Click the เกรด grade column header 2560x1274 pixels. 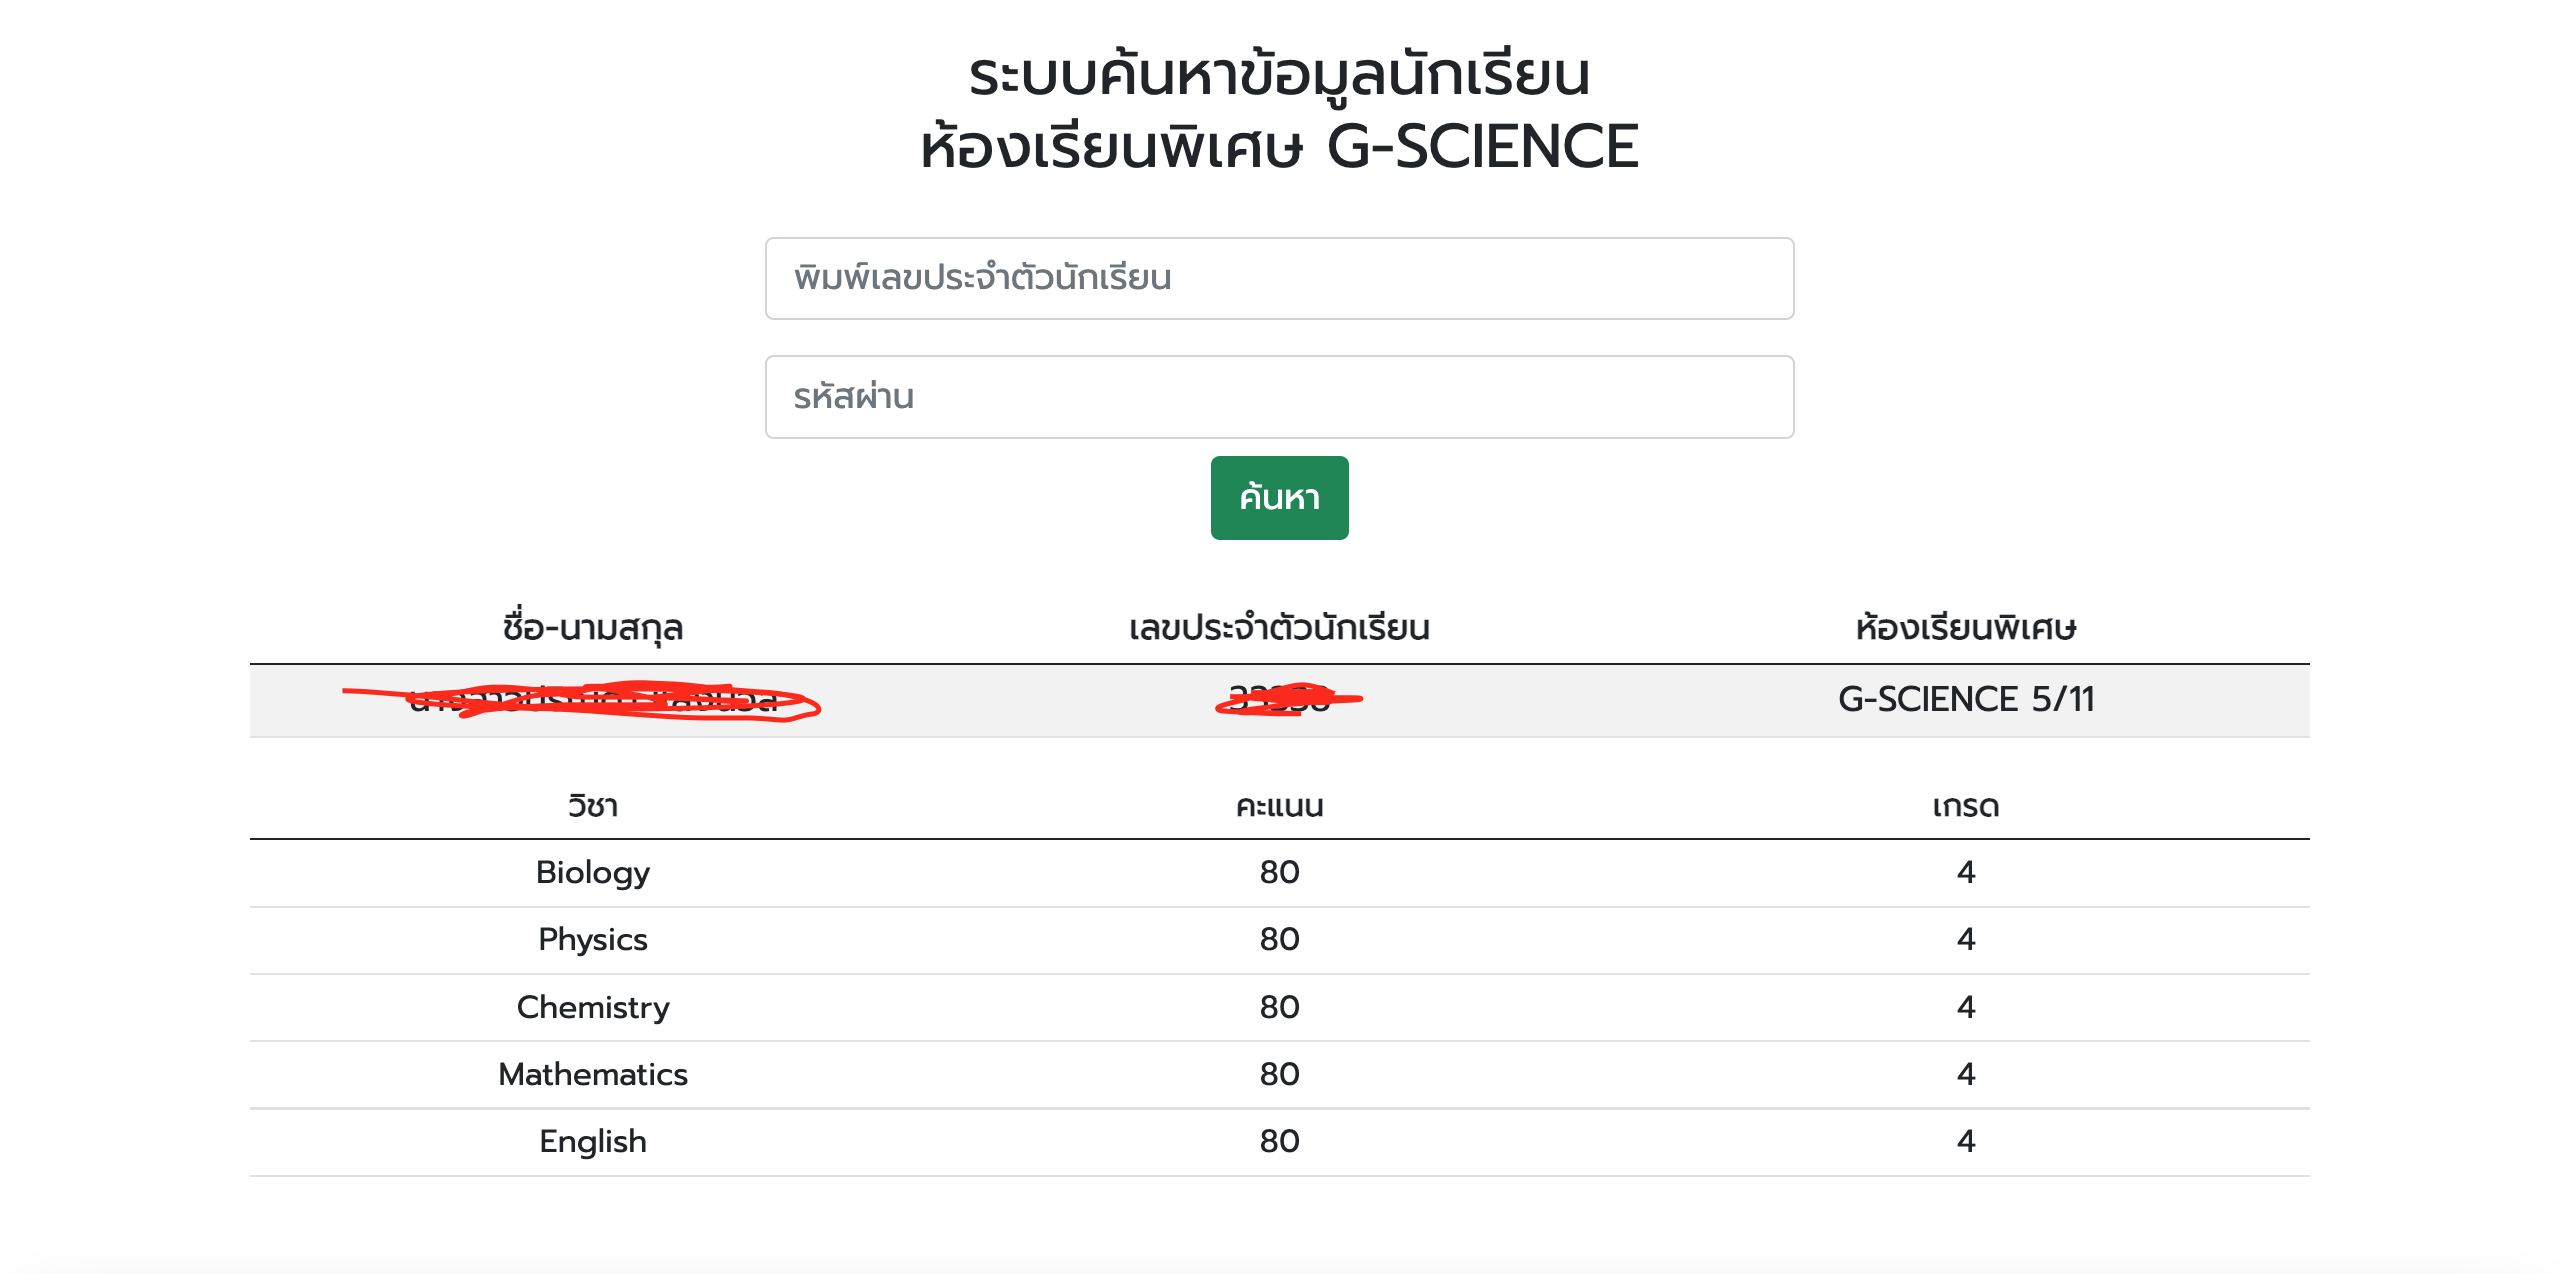click(x=1965, y=806)
